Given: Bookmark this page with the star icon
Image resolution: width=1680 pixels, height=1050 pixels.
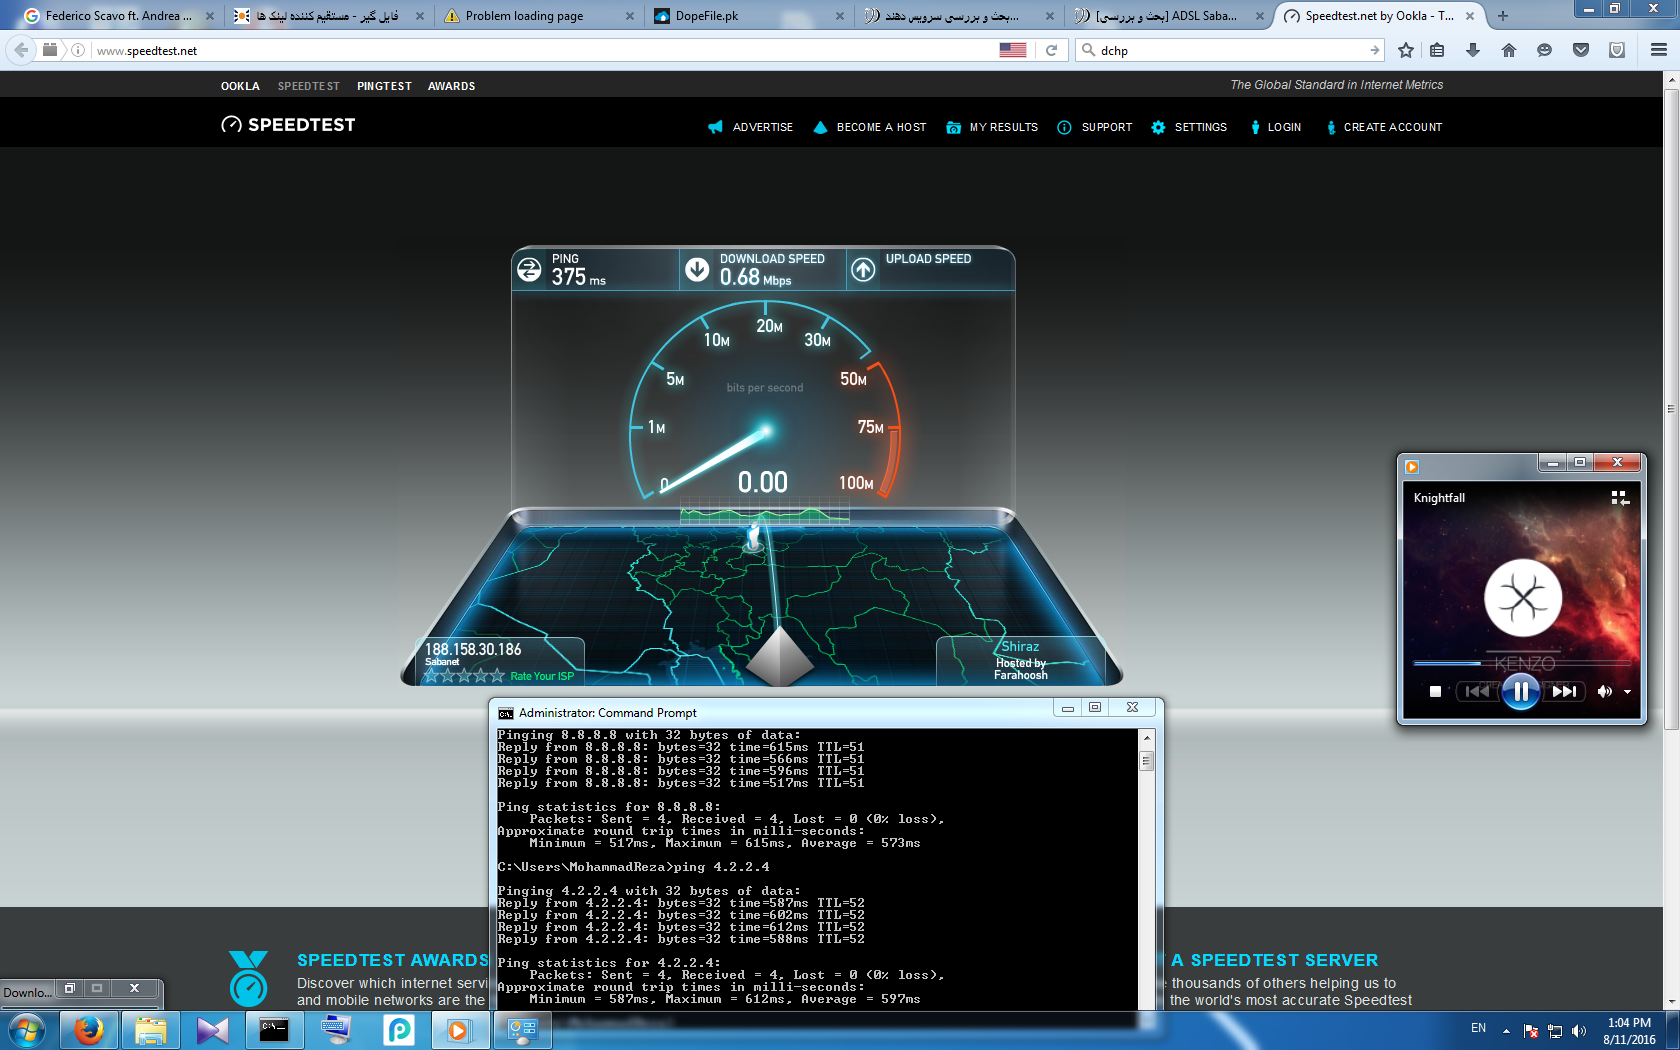Looking at the screenshot, I should click(x=1406, y=50).
